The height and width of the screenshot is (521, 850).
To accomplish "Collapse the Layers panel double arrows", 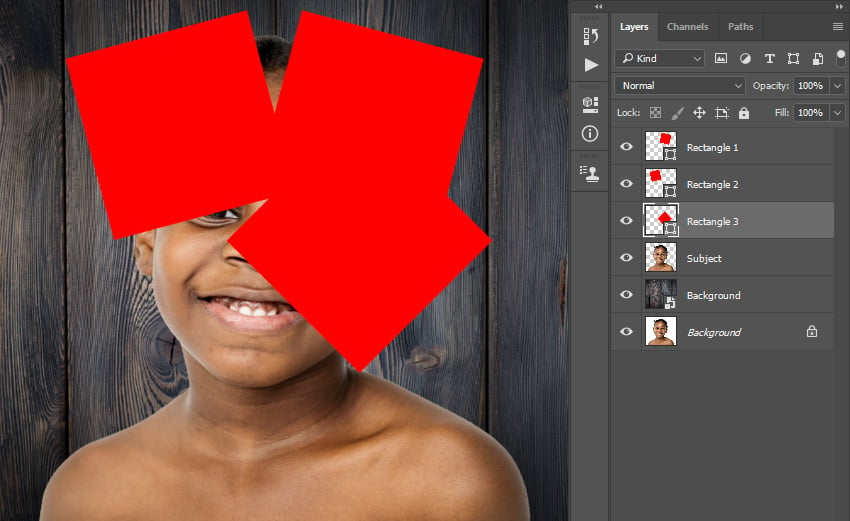I will [839, 7].
